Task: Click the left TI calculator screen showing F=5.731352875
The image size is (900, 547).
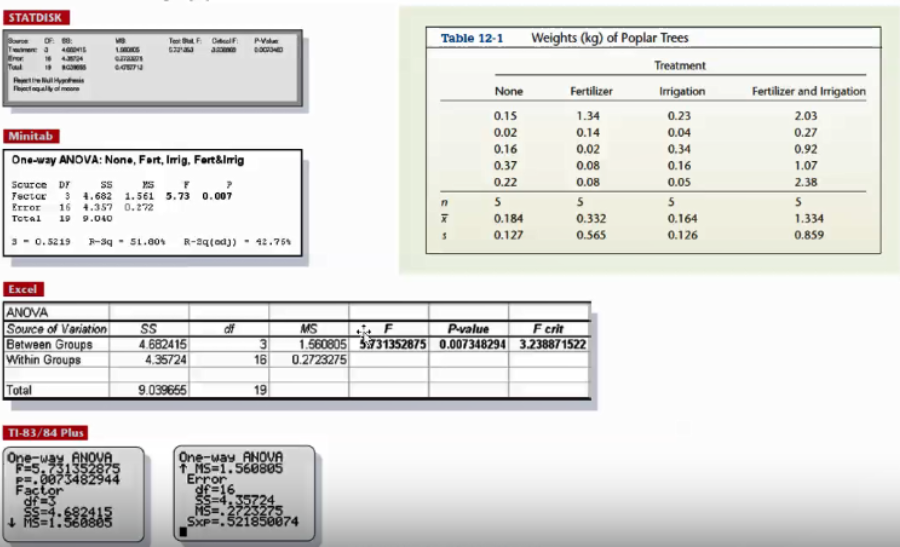Action: coord(73,494)
